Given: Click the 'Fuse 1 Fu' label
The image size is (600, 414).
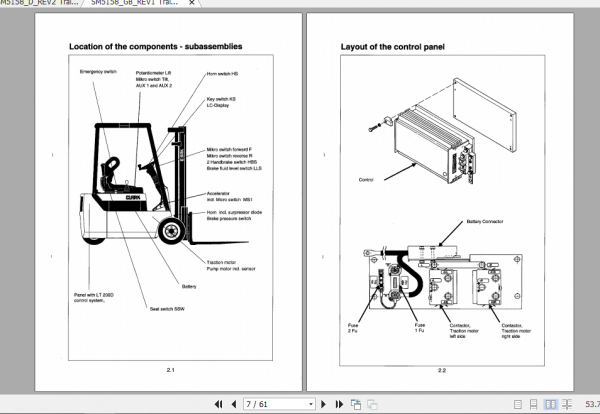Looking at the screenshot, I should (x=420, y=328).
